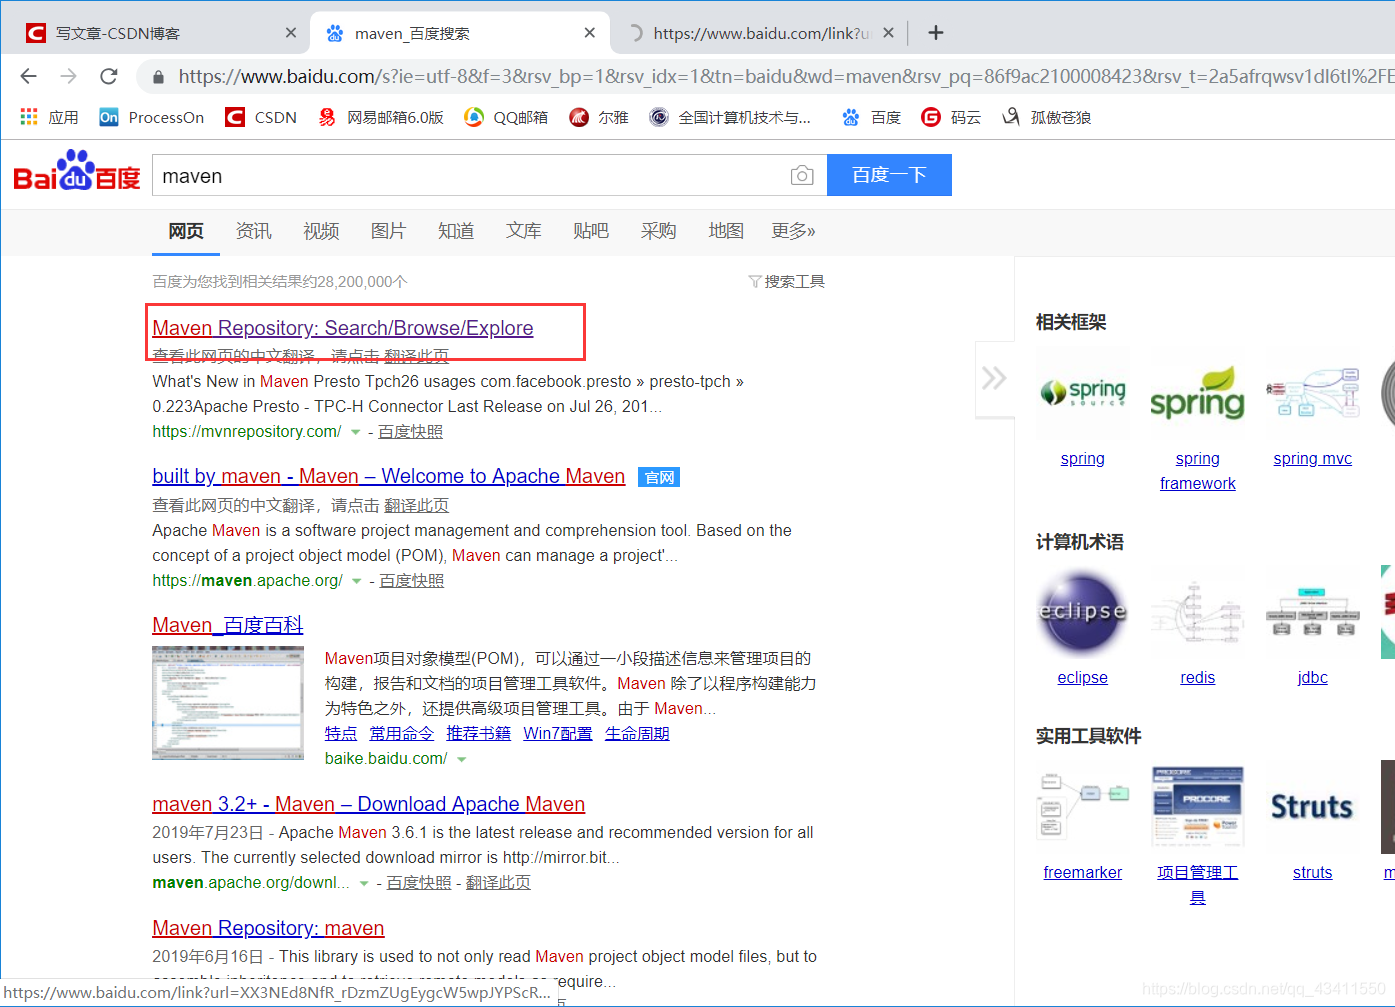Screen dimensions: 1395x1007
Task: Open the 常用命令 baike sublink
Action: pos(401,734)
